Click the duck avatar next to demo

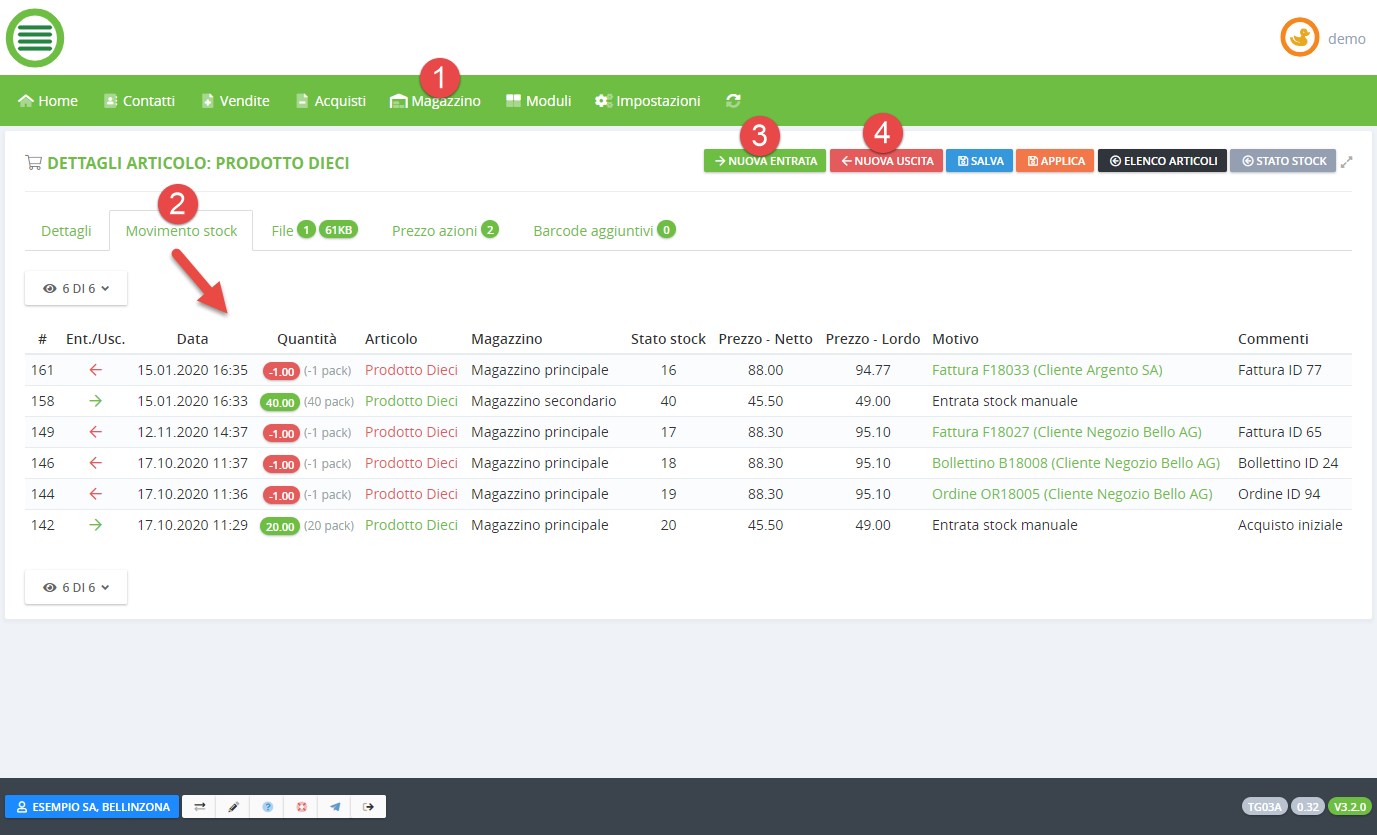click(x=1299, y=38)
